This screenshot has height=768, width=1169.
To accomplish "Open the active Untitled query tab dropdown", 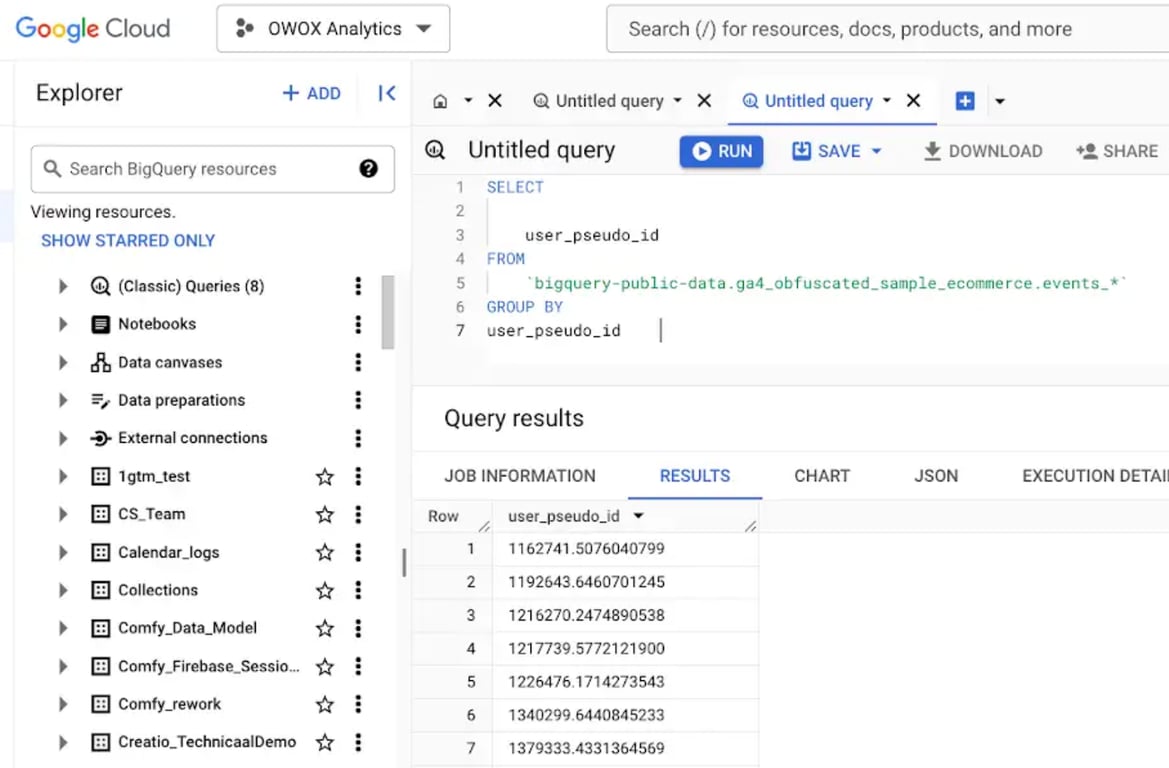I will coord(886,100).
